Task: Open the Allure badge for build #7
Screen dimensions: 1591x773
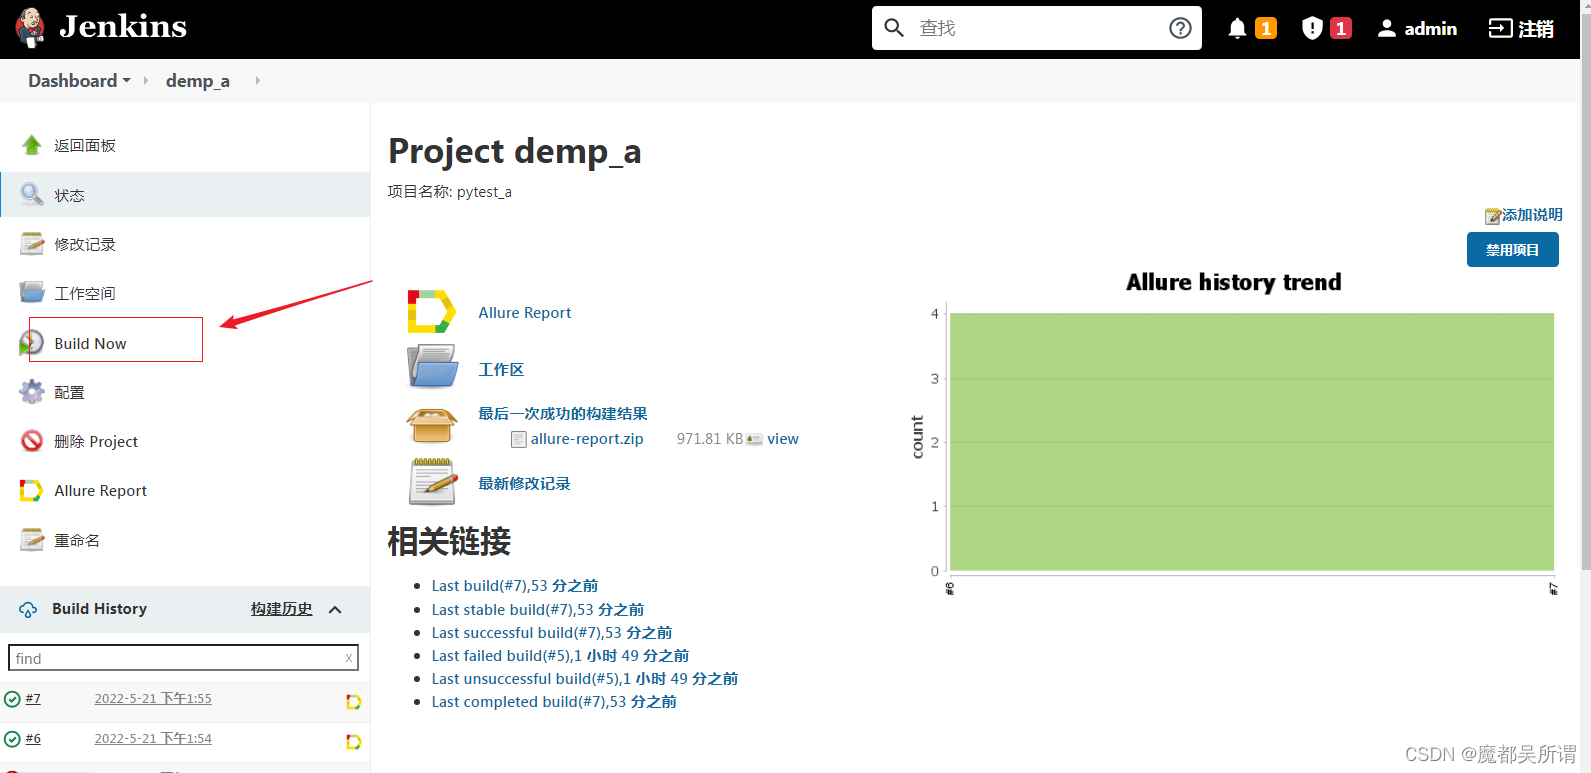Action: (353, 702)
